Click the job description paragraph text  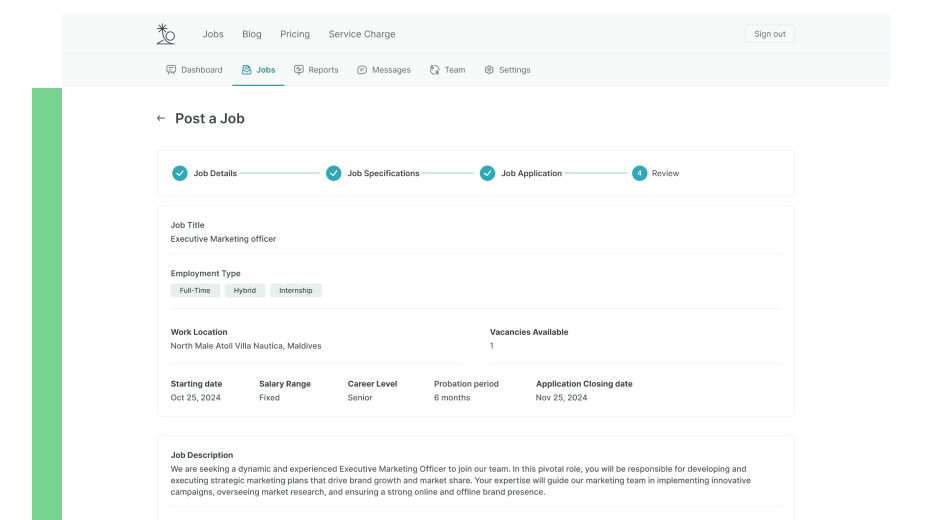[x=461, y=481]
